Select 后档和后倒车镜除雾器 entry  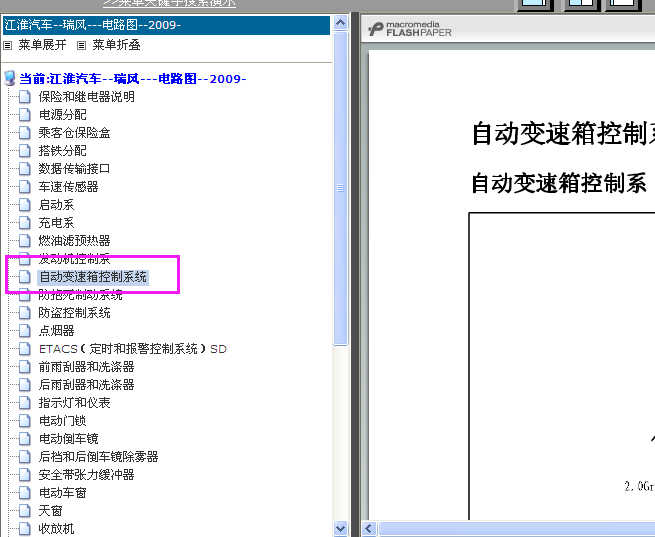click(99, 456)
